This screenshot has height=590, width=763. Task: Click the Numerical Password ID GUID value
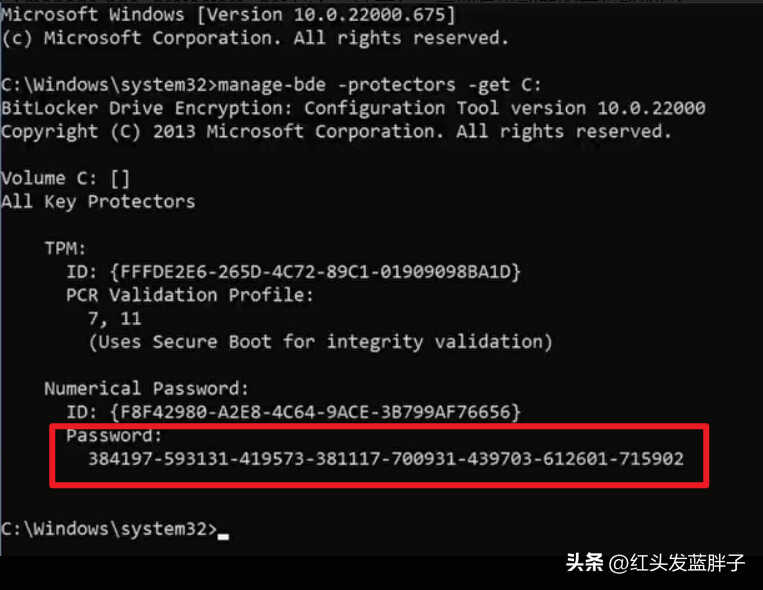pyautogui.click(x=316, y=412)
